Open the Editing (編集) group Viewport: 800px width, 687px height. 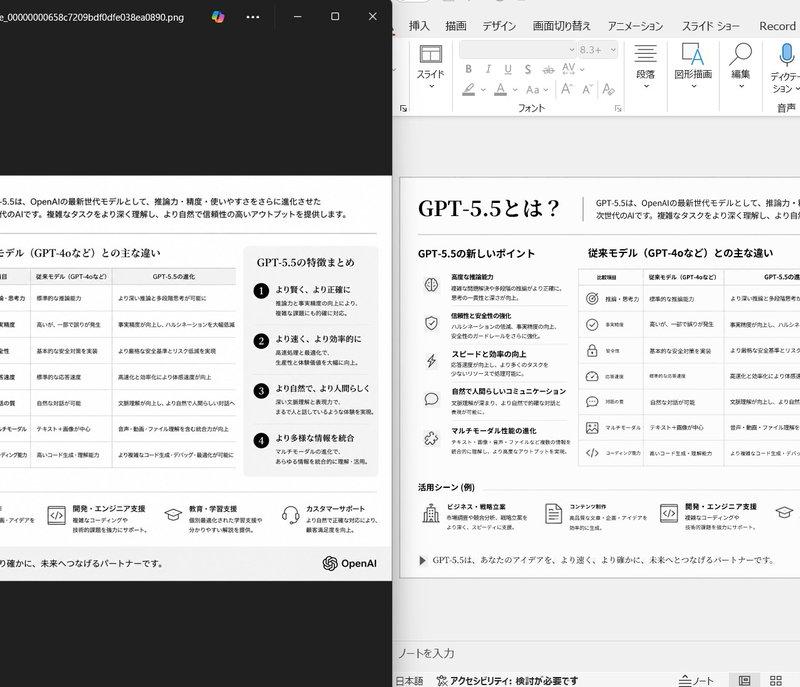pos(740,66)
